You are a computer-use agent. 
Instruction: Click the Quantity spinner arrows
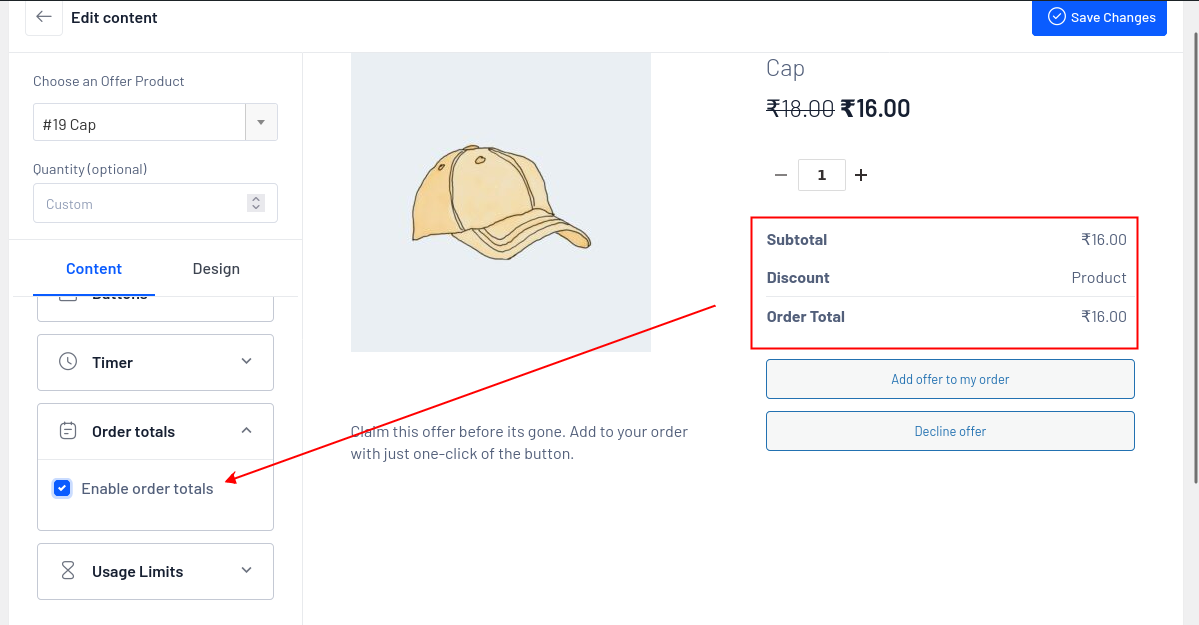256,203
